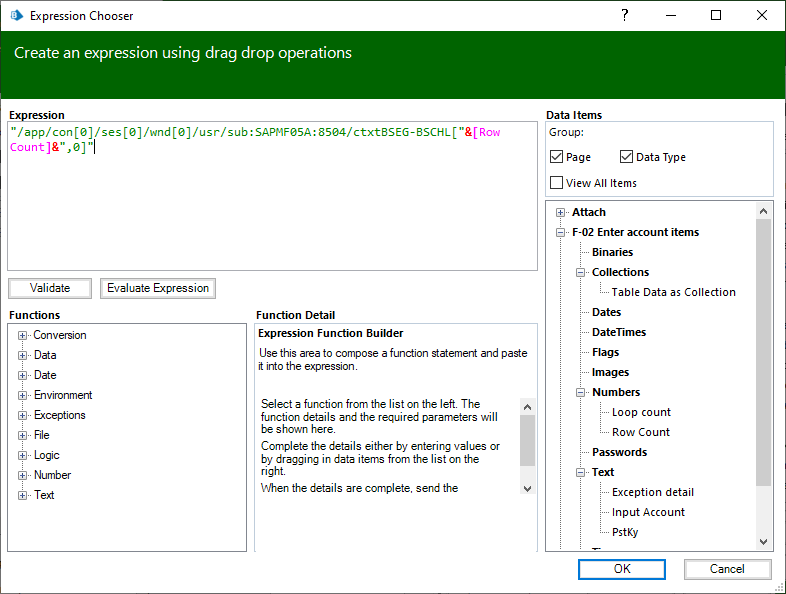
Task: Collapse the Numbers data items node
Action: 581,392
